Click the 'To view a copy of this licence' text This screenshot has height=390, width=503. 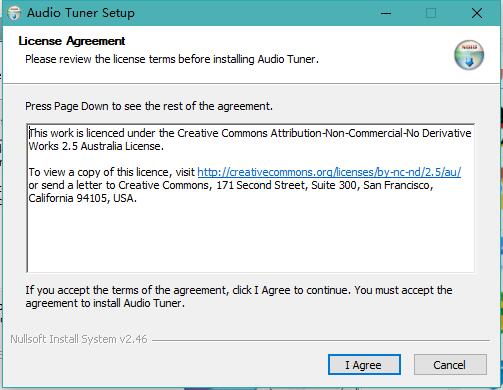point(112,172)
